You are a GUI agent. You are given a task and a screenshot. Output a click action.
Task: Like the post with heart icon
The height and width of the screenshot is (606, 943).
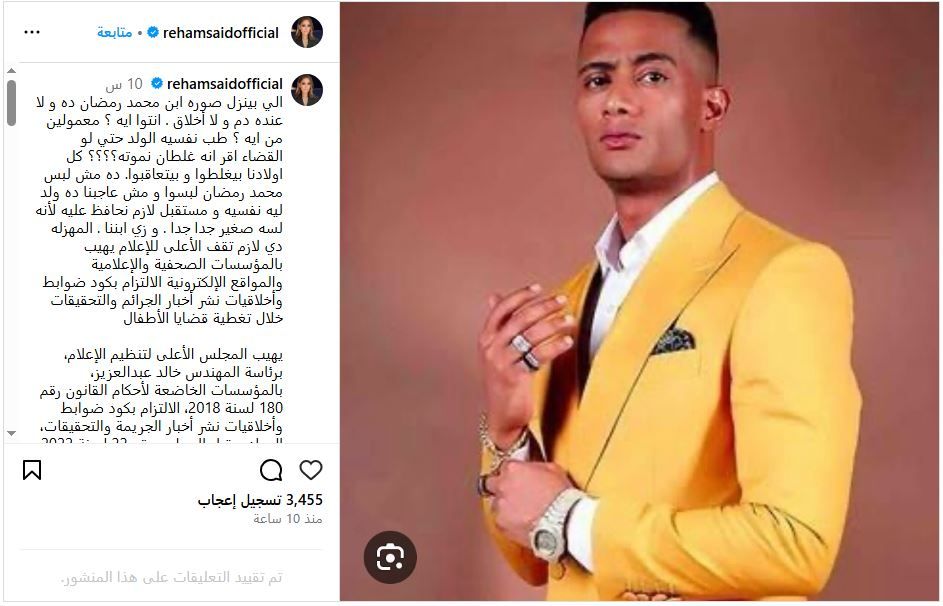pos(311,470)
